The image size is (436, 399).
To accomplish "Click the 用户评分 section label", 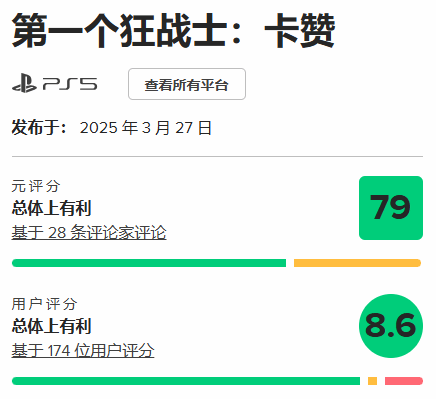I will 44,304.
